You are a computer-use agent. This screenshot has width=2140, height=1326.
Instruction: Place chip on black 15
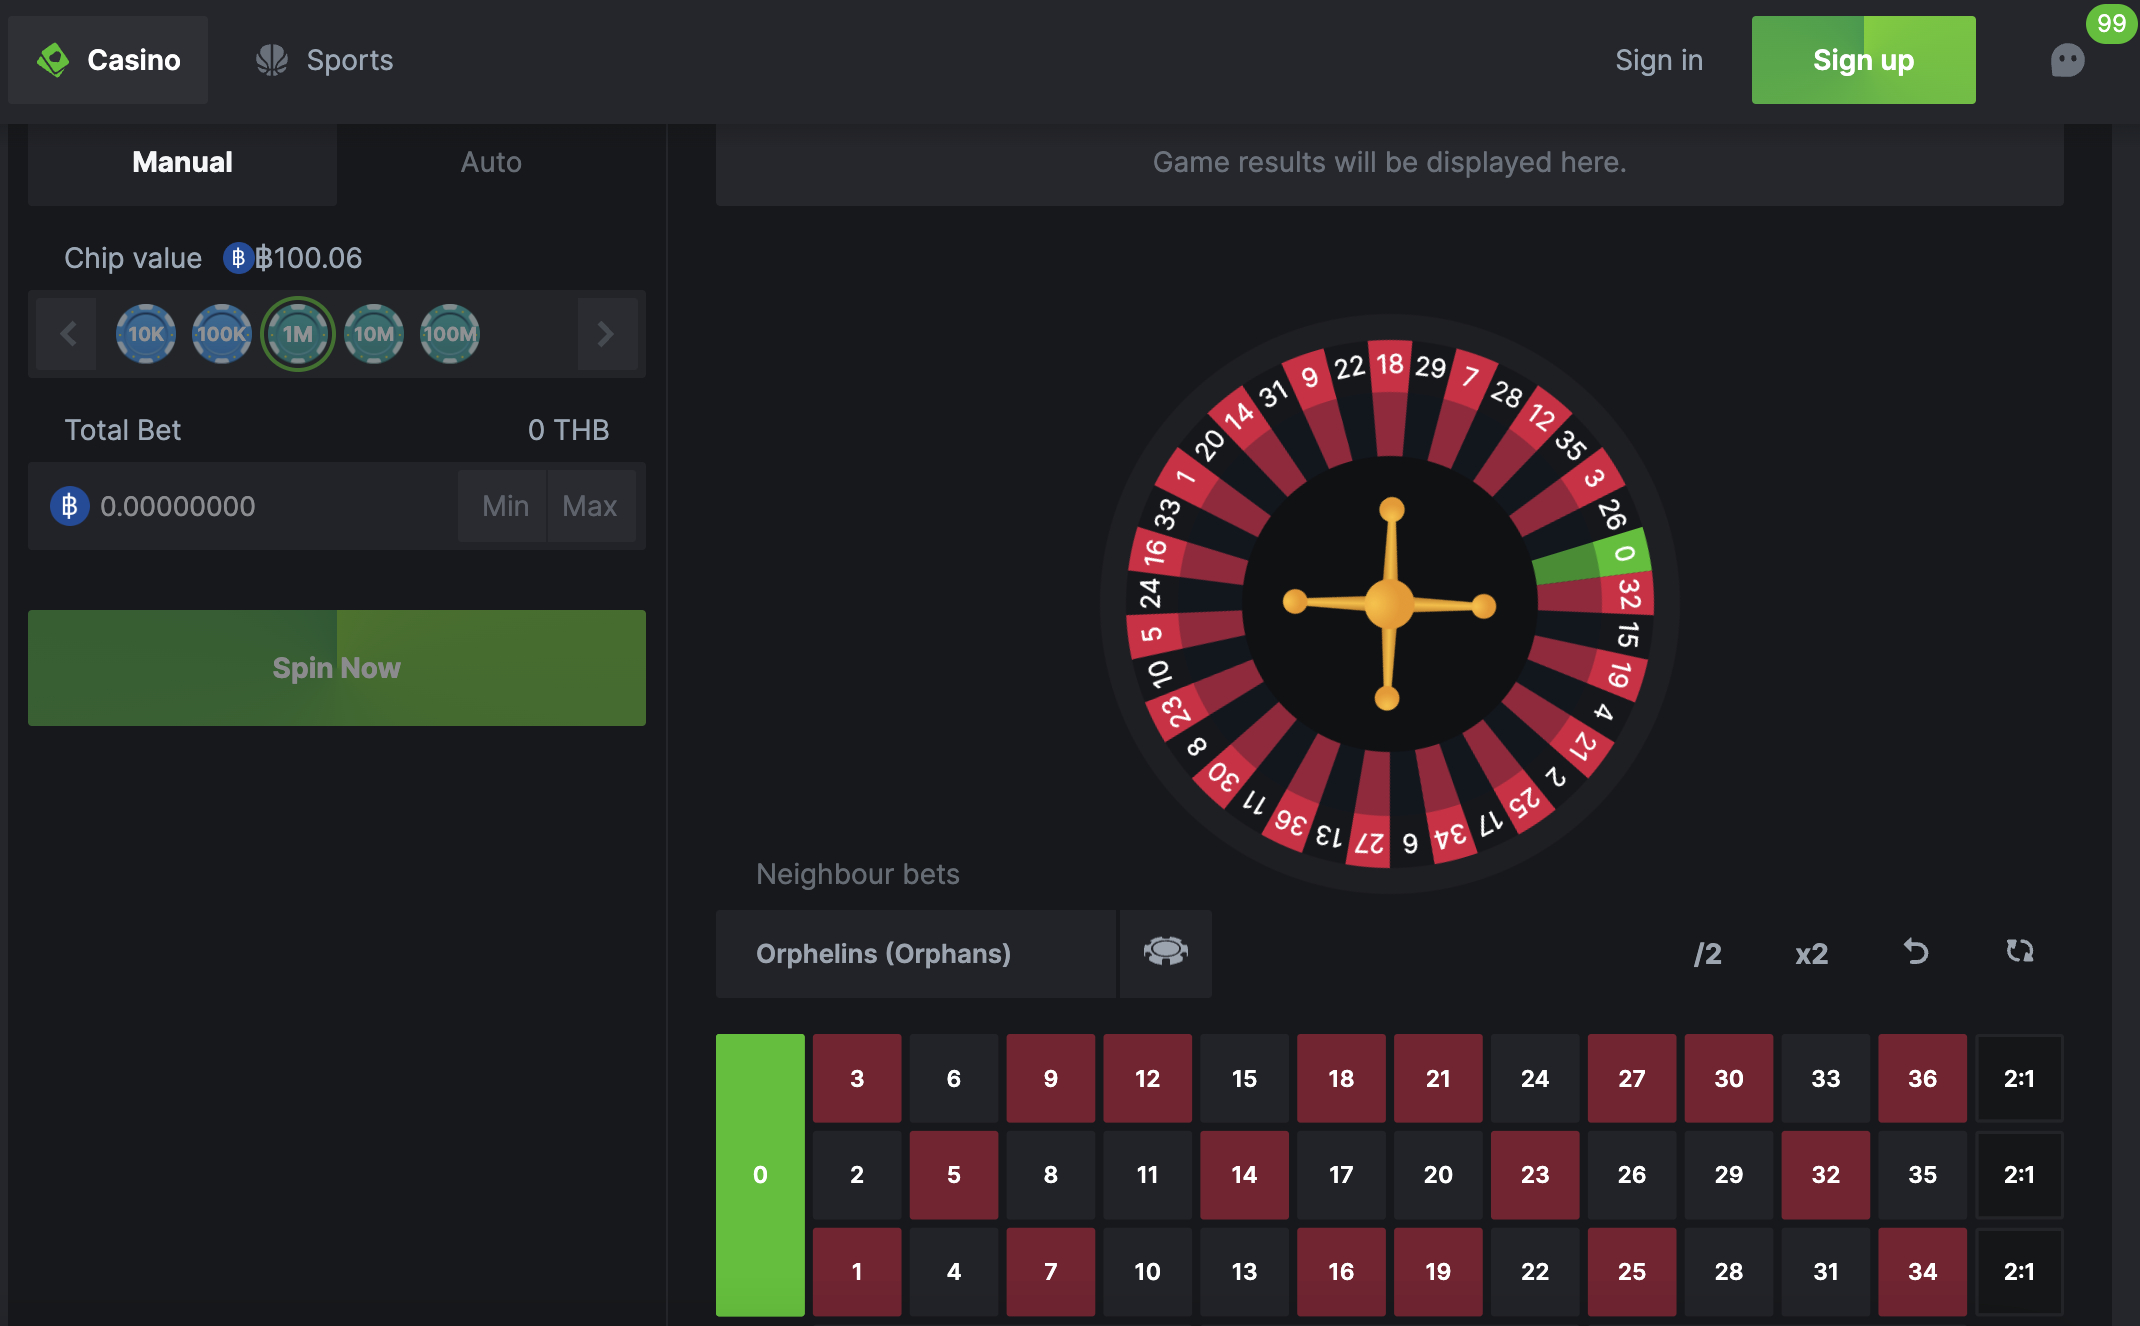point(1245,1078)
